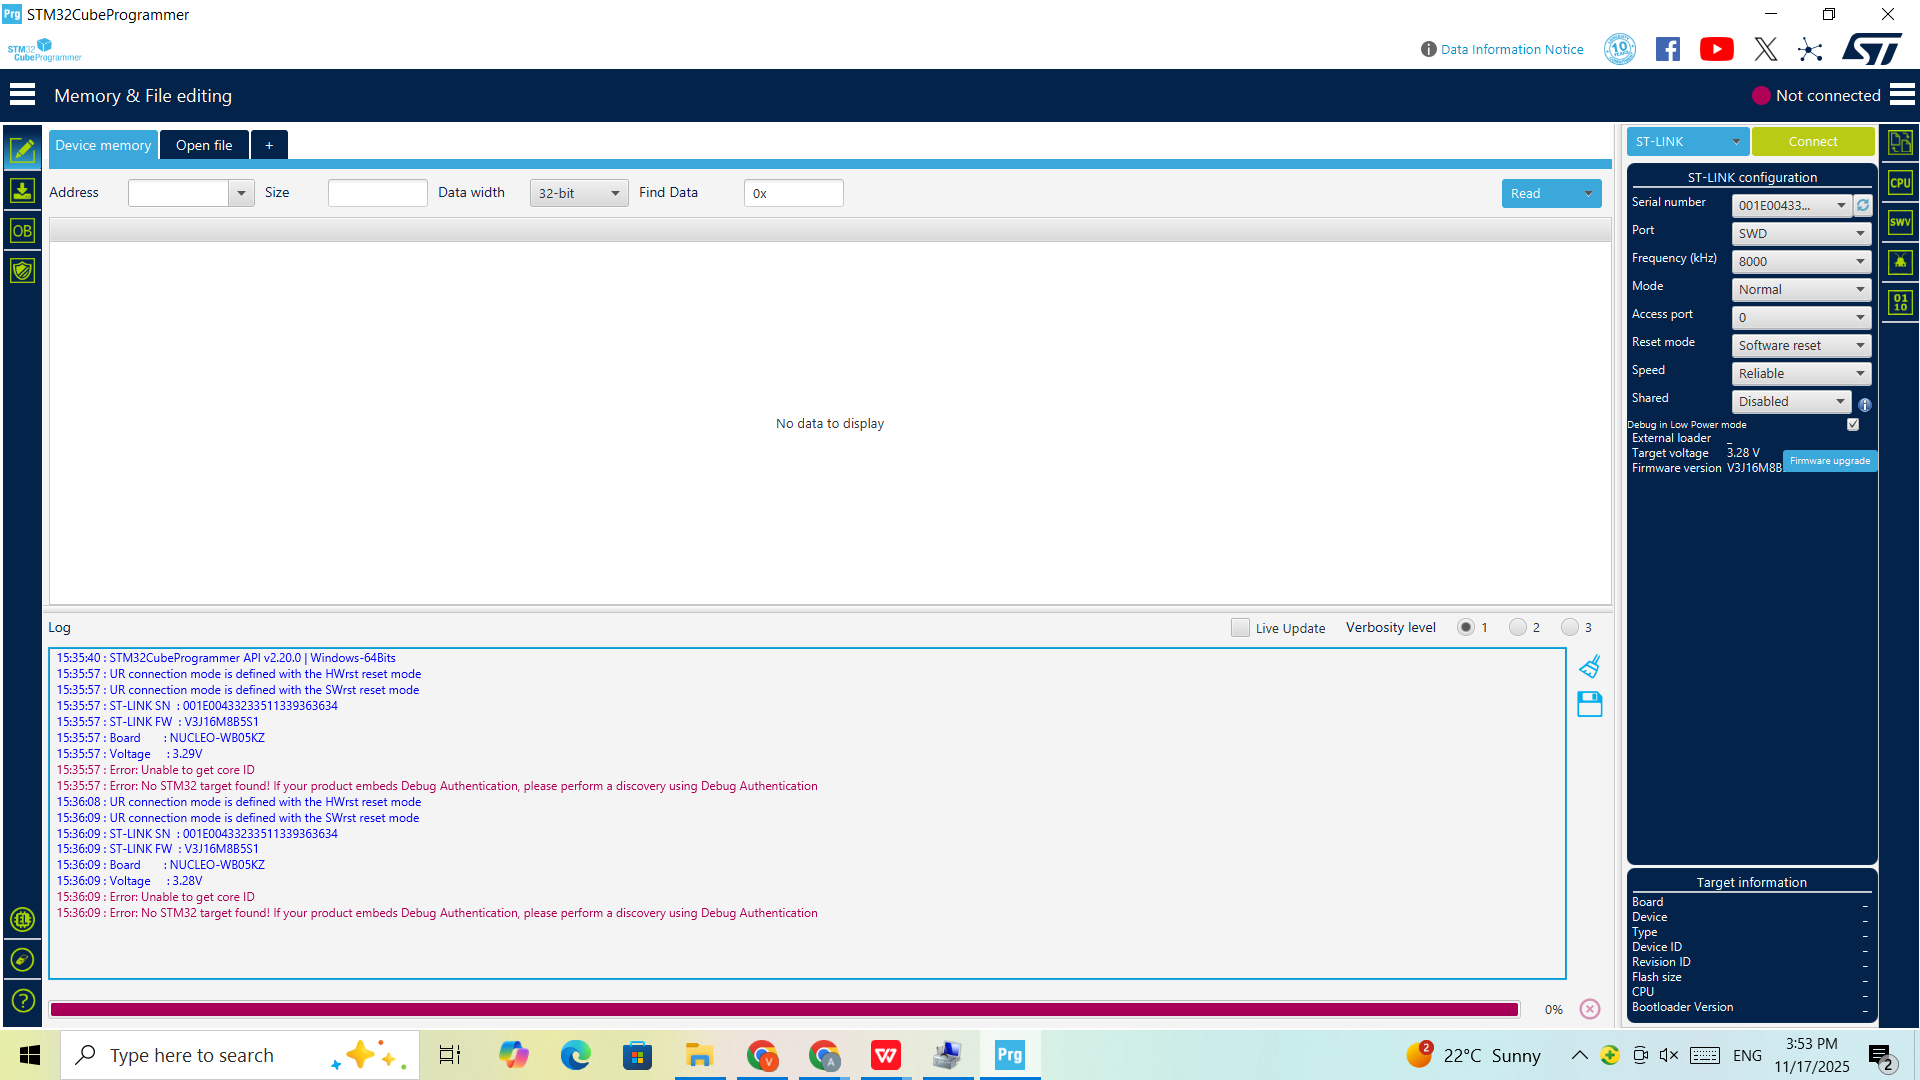Switch to the Open file tab
Screen dimensions: 1920x1080
(204, 145)
